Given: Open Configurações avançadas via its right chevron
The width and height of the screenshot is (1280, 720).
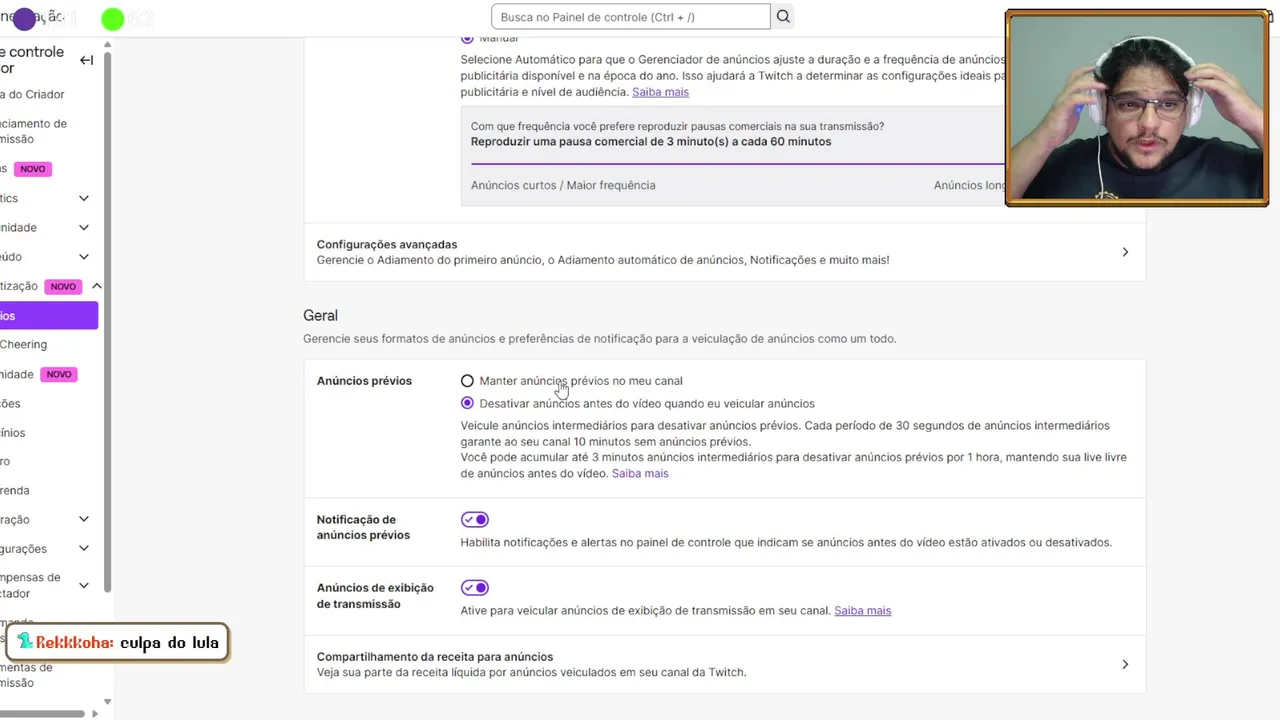Looking at the screenshot, I should 1125,252.
